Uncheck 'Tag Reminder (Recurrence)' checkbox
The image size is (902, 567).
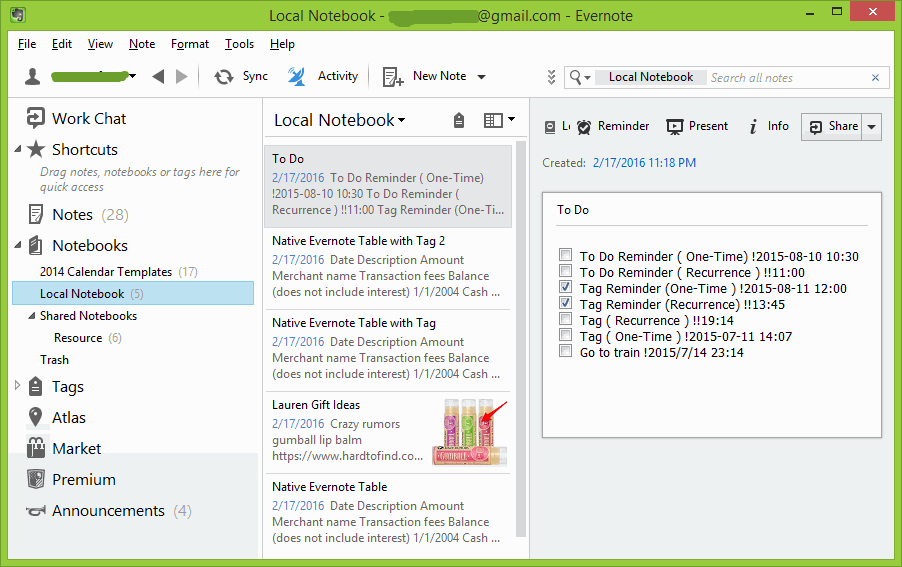click(565, 303)
